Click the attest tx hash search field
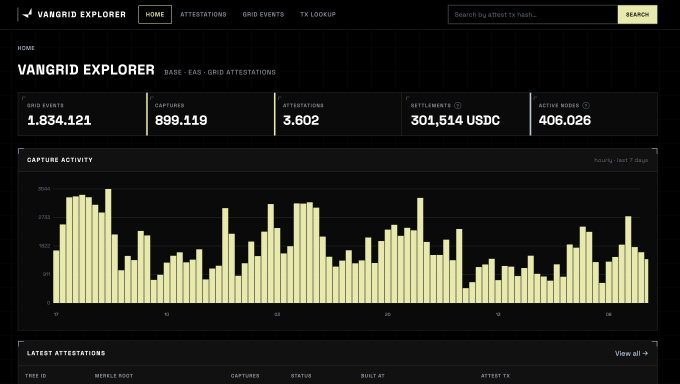Screen dimensions: 680x384 click(533, 14)
